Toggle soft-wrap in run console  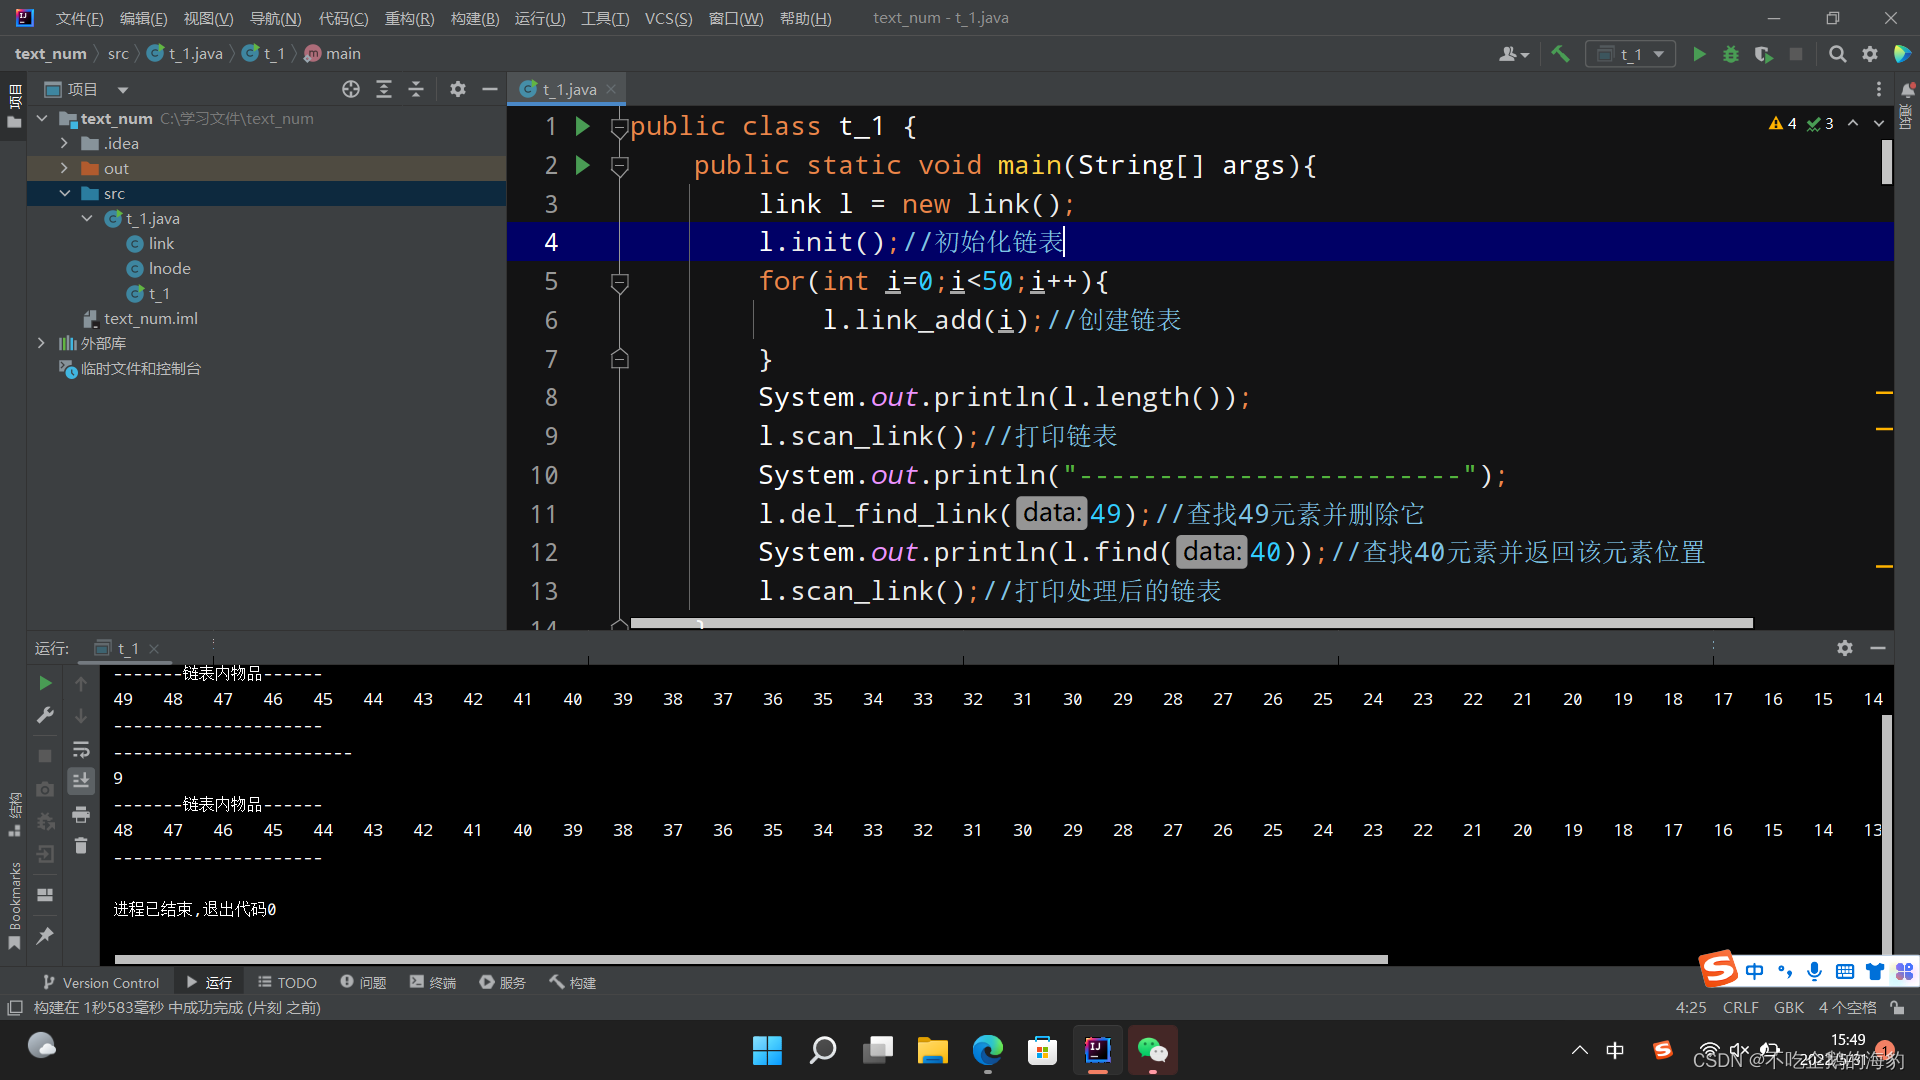81,749
